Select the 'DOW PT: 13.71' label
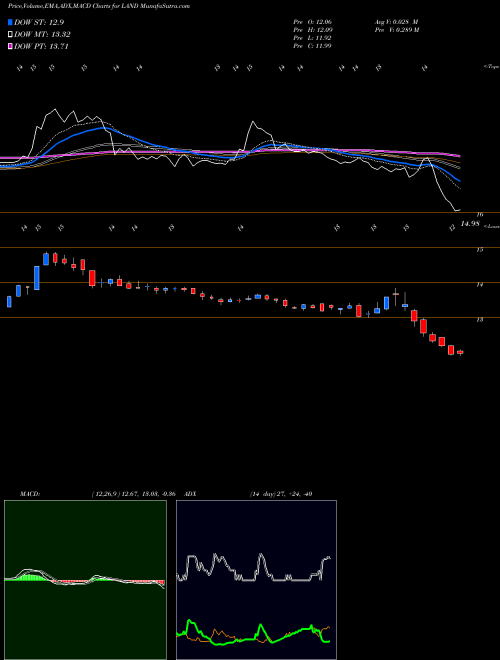Image resolution: width=500 pixels, height=660 pixels. pos(41,46)
